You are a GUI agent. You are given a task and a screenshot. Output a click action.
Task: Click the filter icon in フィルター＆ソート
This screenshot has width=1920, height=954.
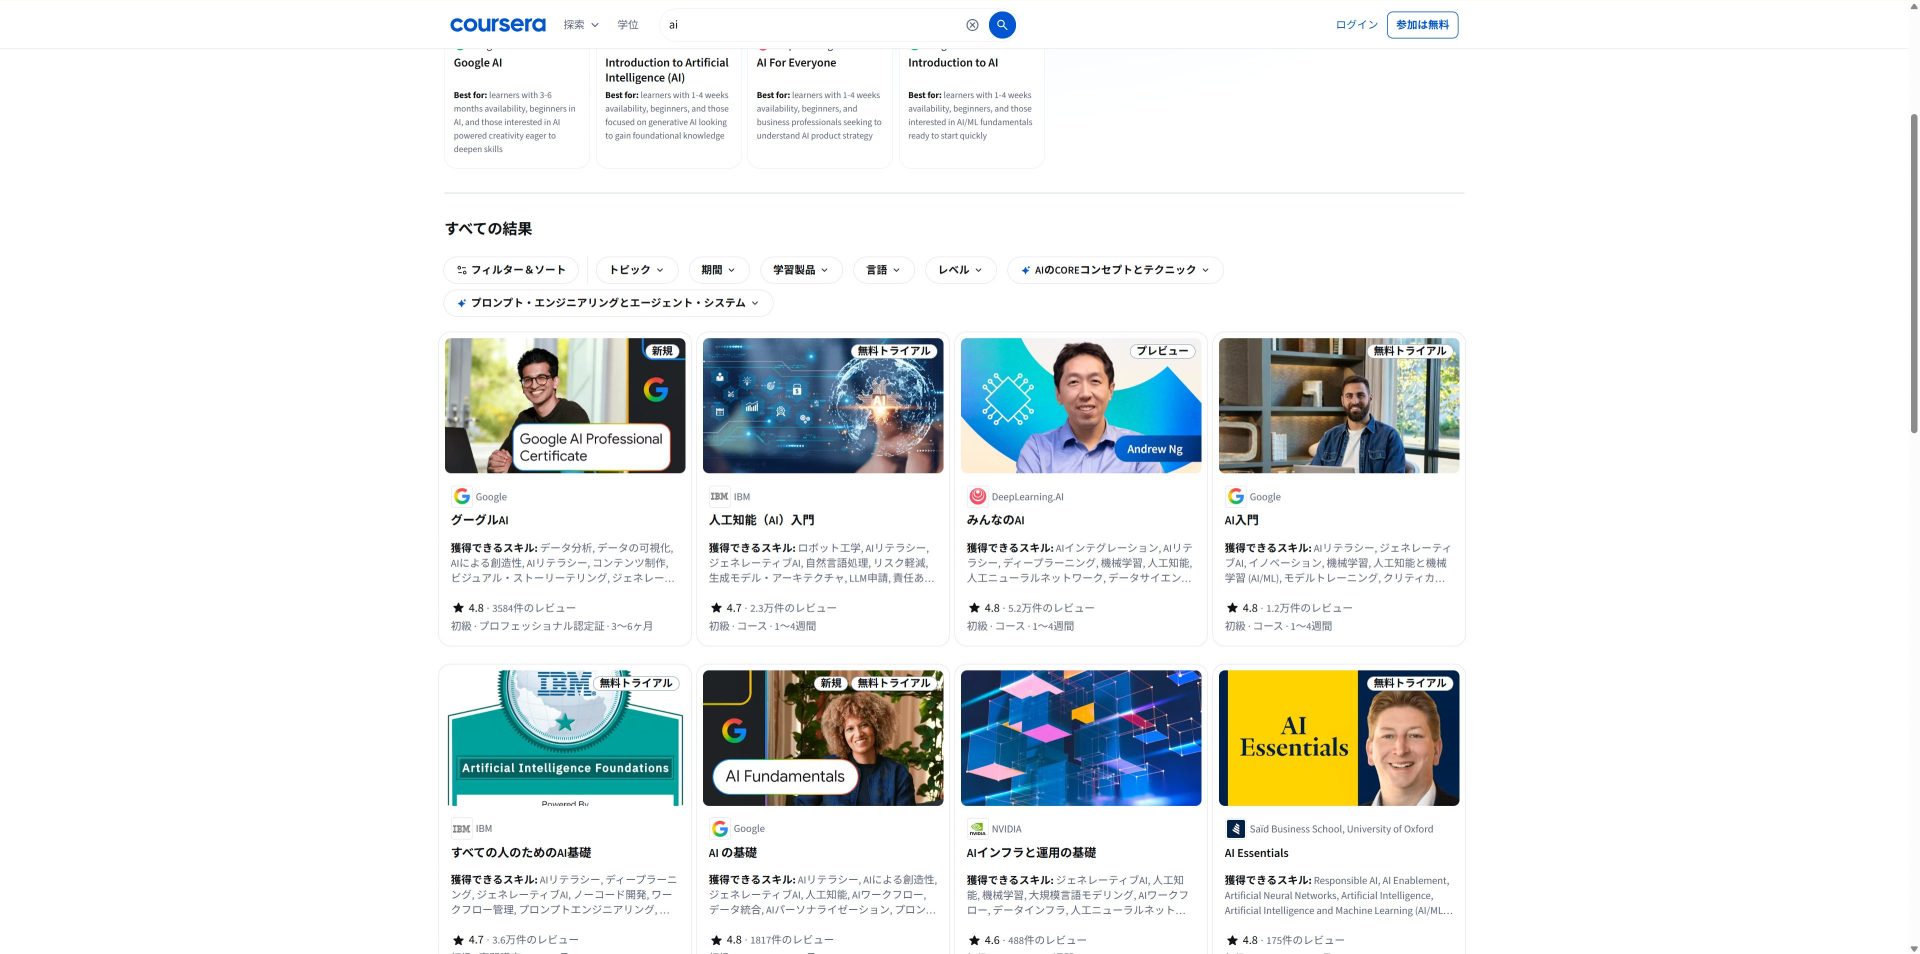(461, 270)
